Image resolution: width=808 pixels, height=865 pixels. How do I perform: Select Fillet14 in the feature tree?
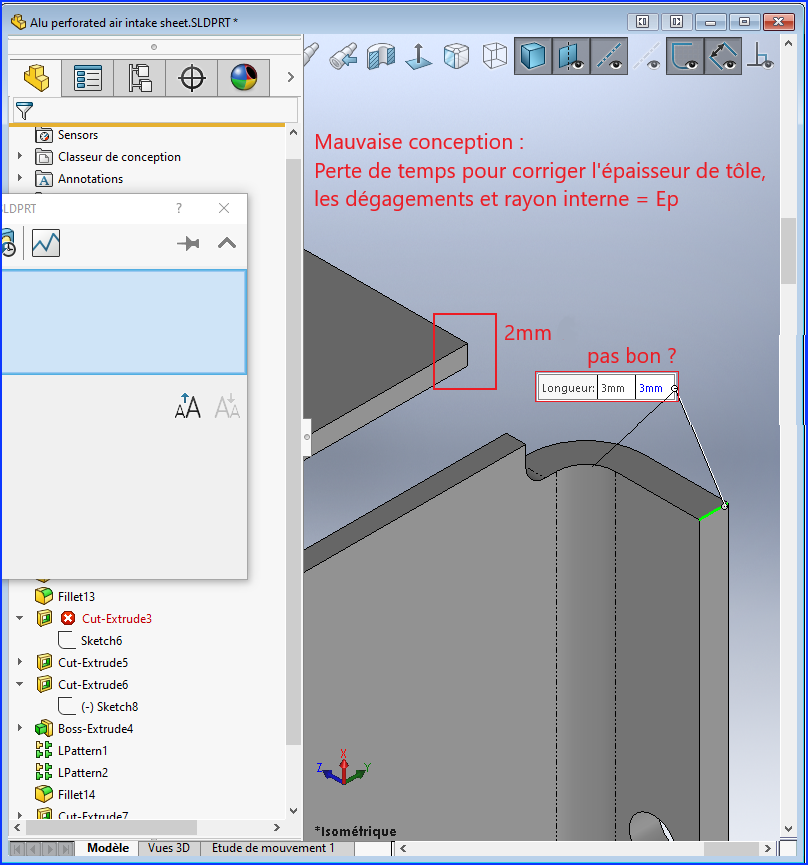(x=76, y=795)
